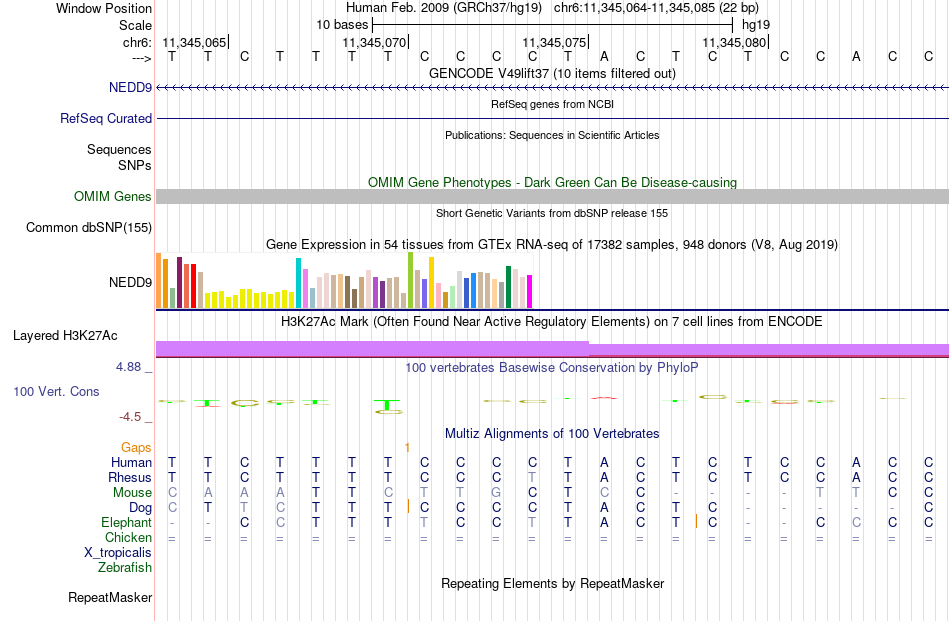The width and height of the screenshot is (950, 621).
Task: Click the GTEx NEDD9 expression bar chart
Action: 344,281
